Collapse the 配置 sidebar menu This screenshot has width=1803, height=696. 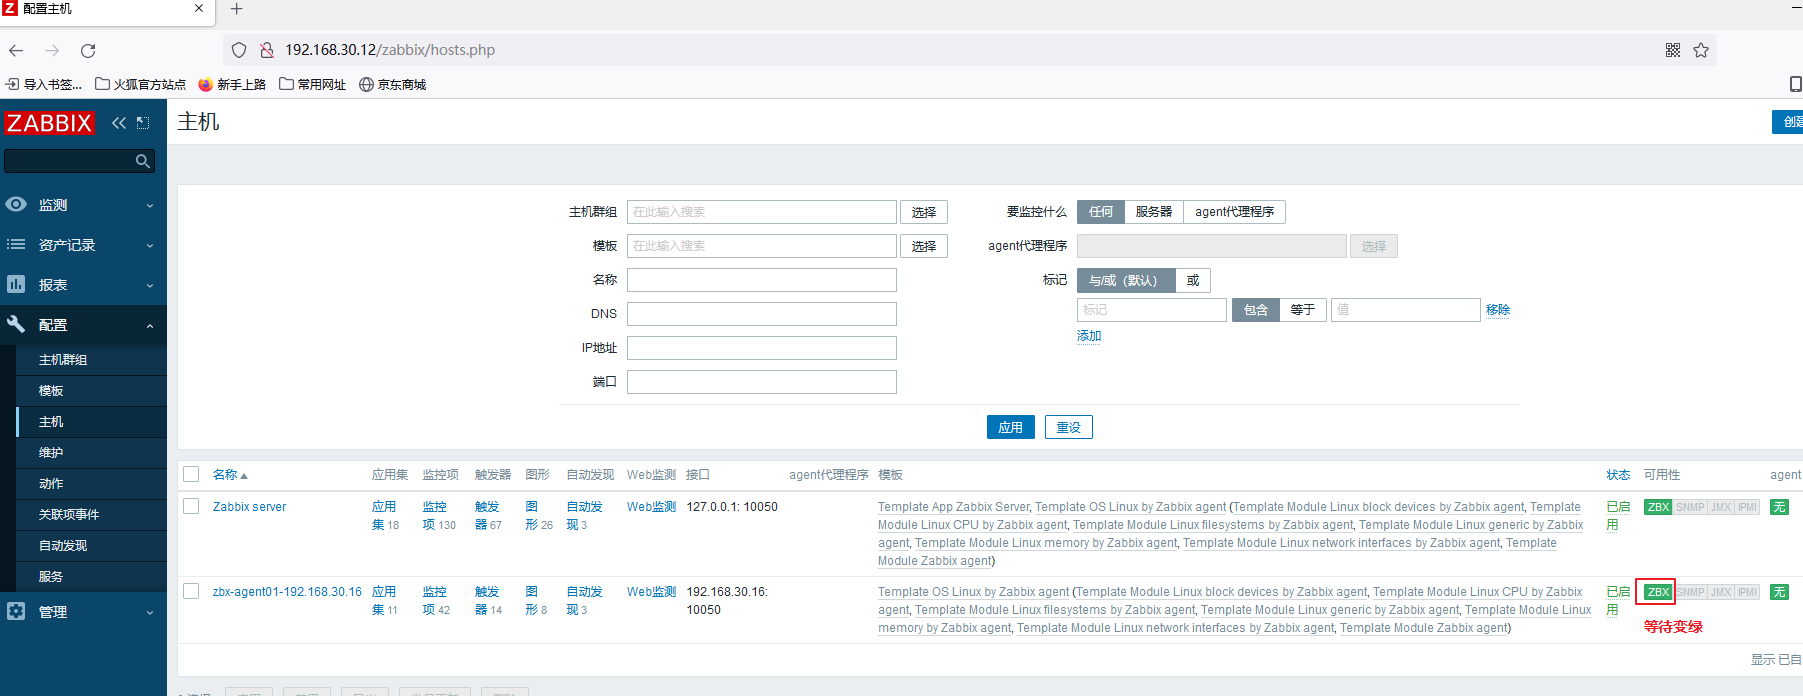pos(83,325)
